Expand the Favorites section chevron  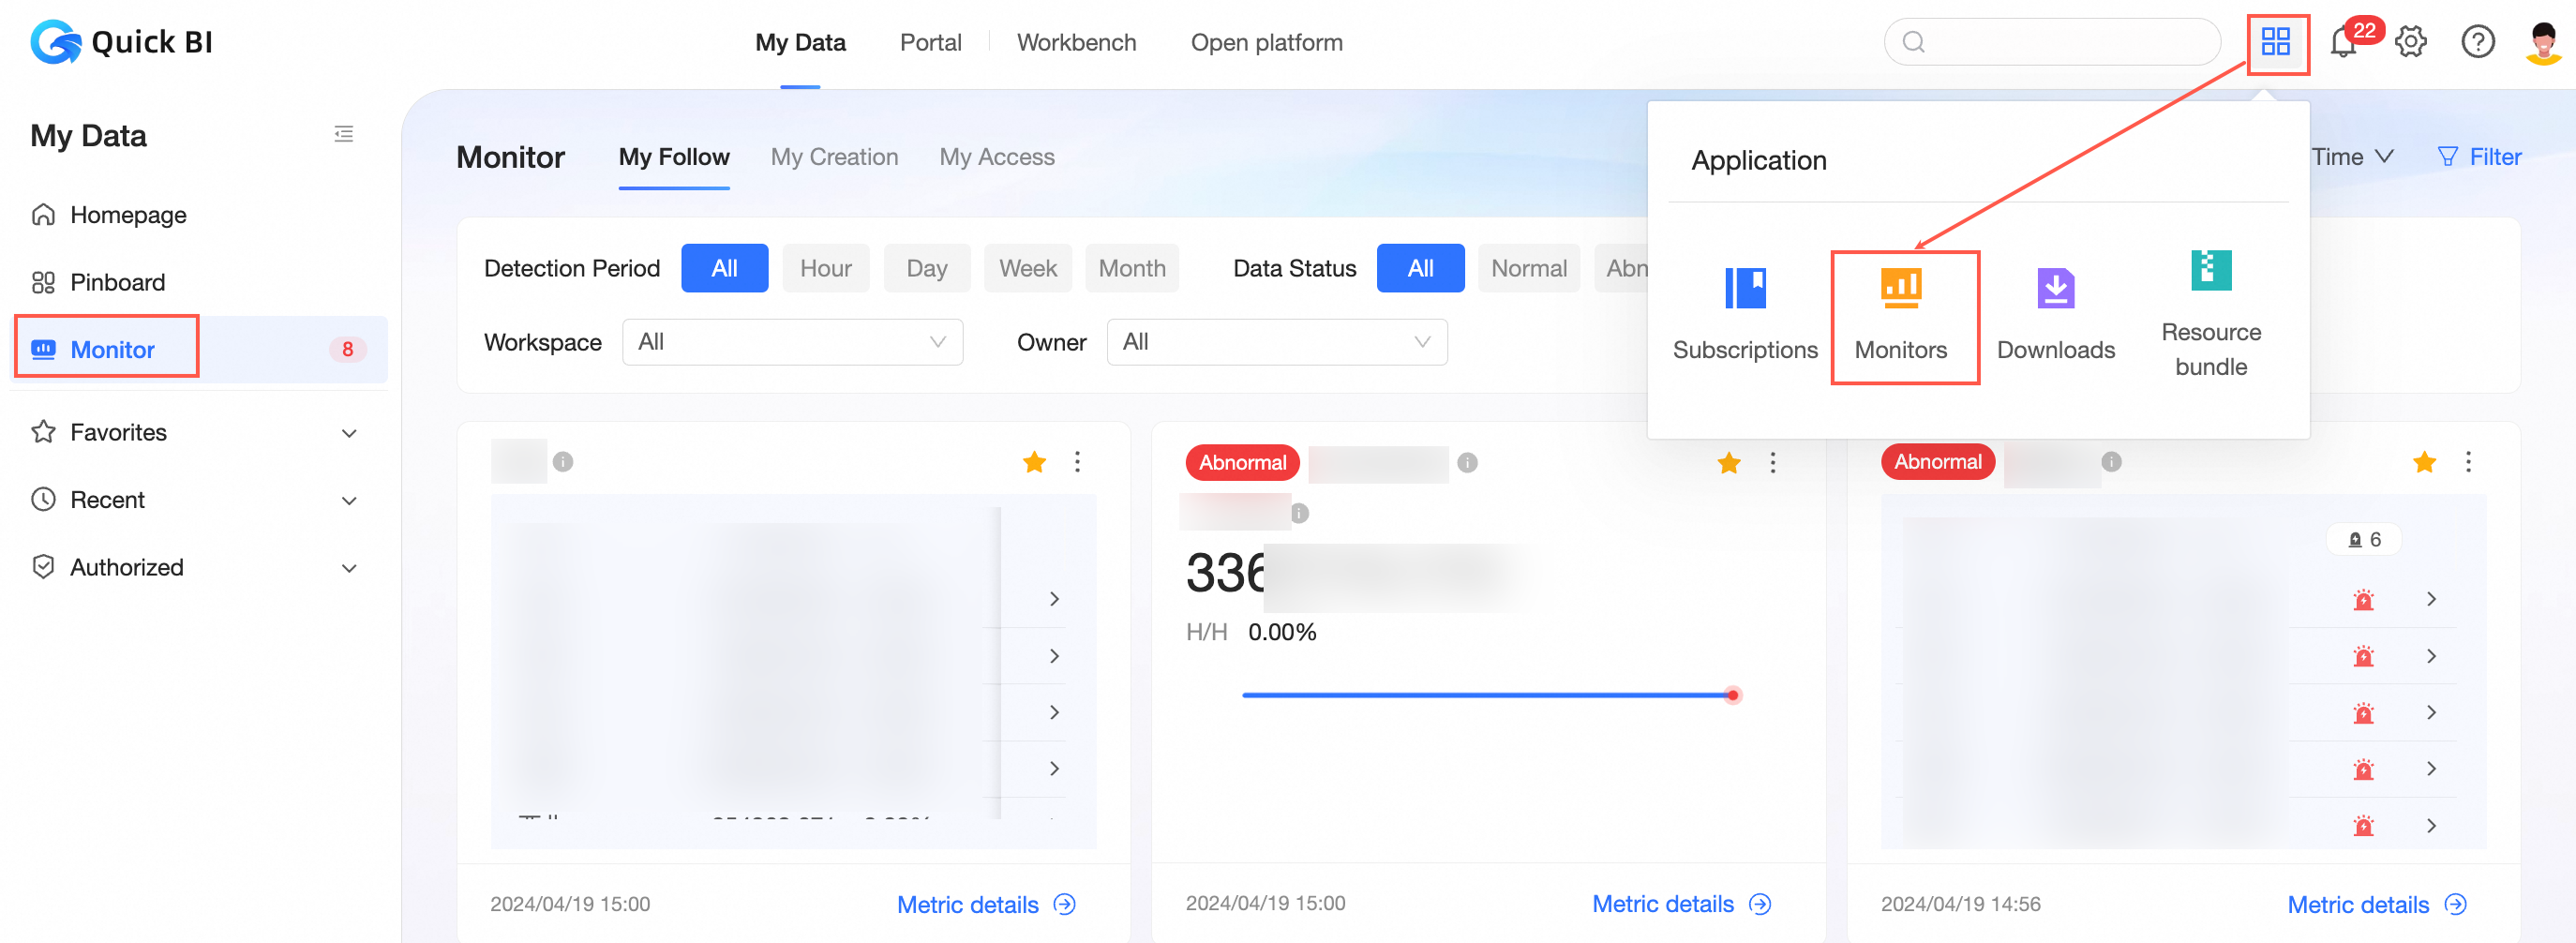pos(349,433)
